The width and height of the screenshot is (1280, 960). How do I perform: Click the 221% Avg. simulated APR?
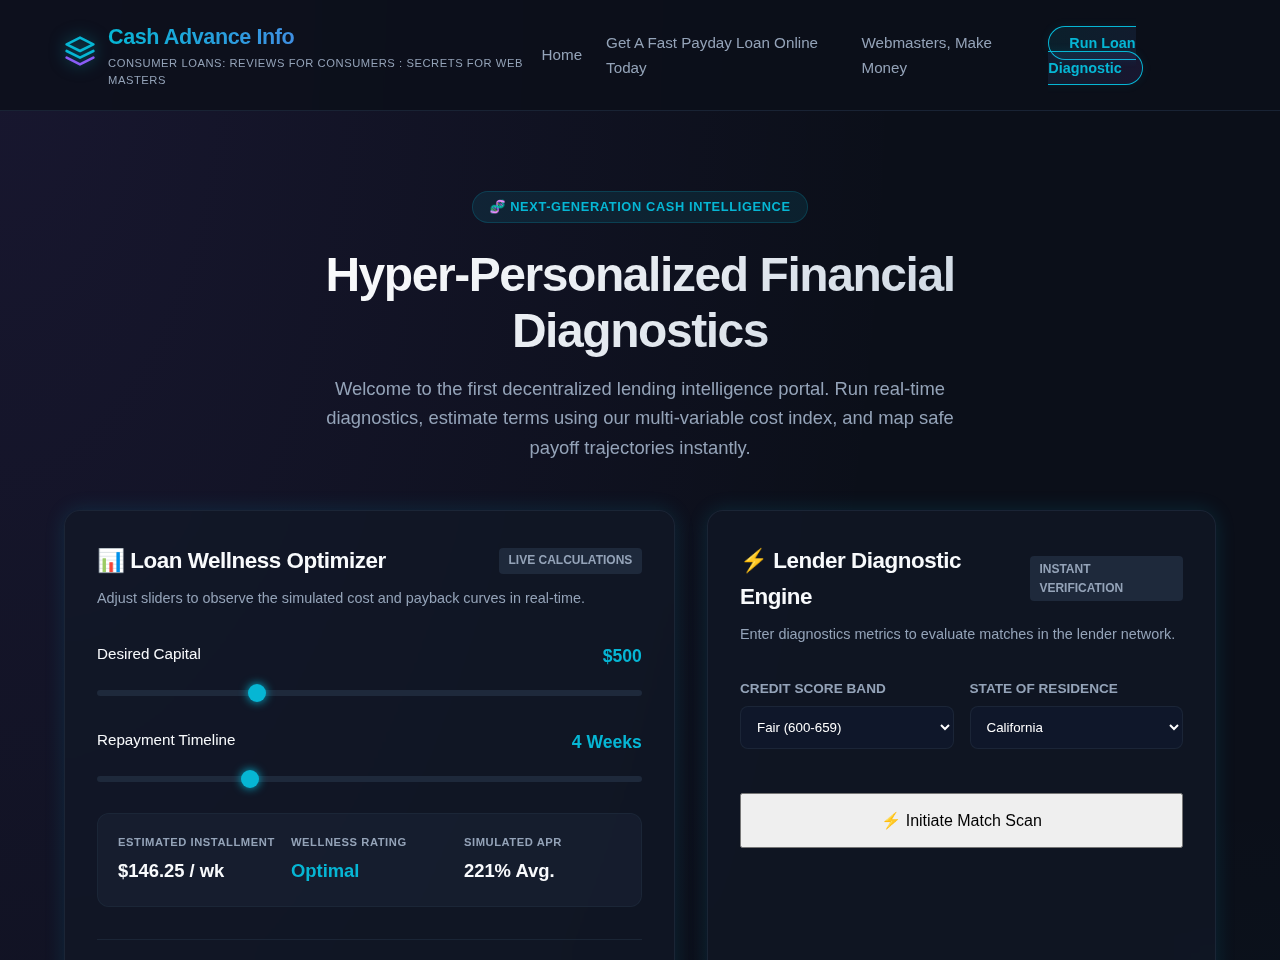(x=509, y=871)
